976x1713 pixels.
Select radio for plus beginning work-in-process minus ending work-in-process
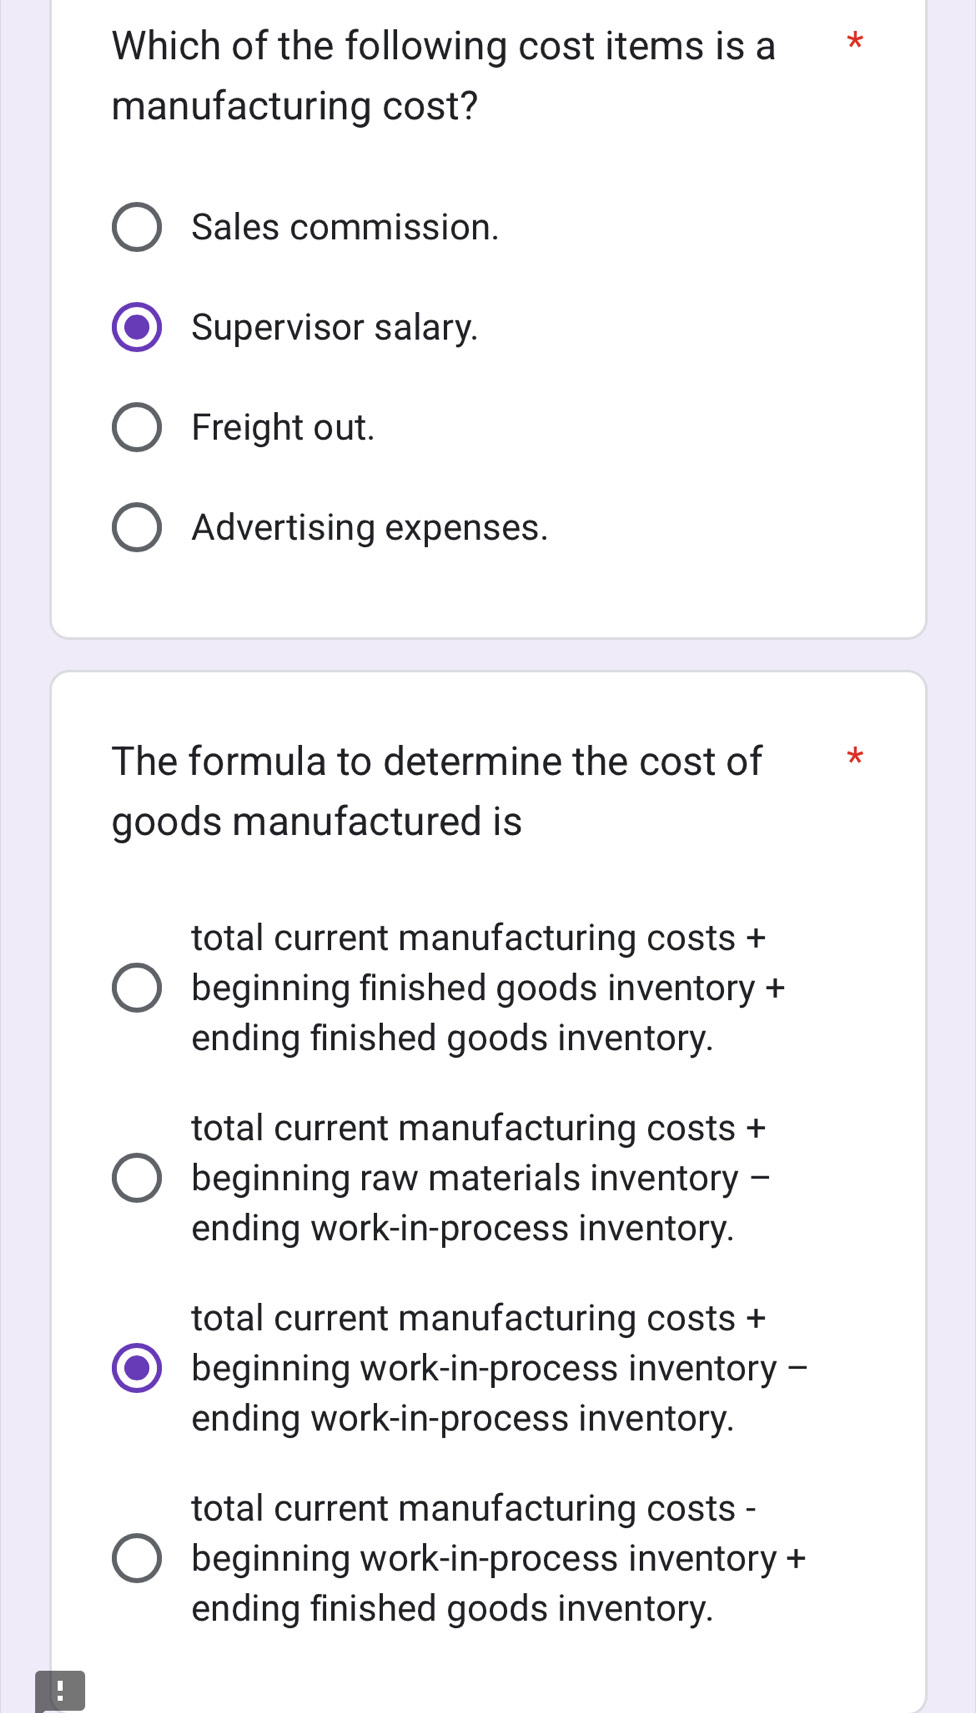click(136, 1368)
